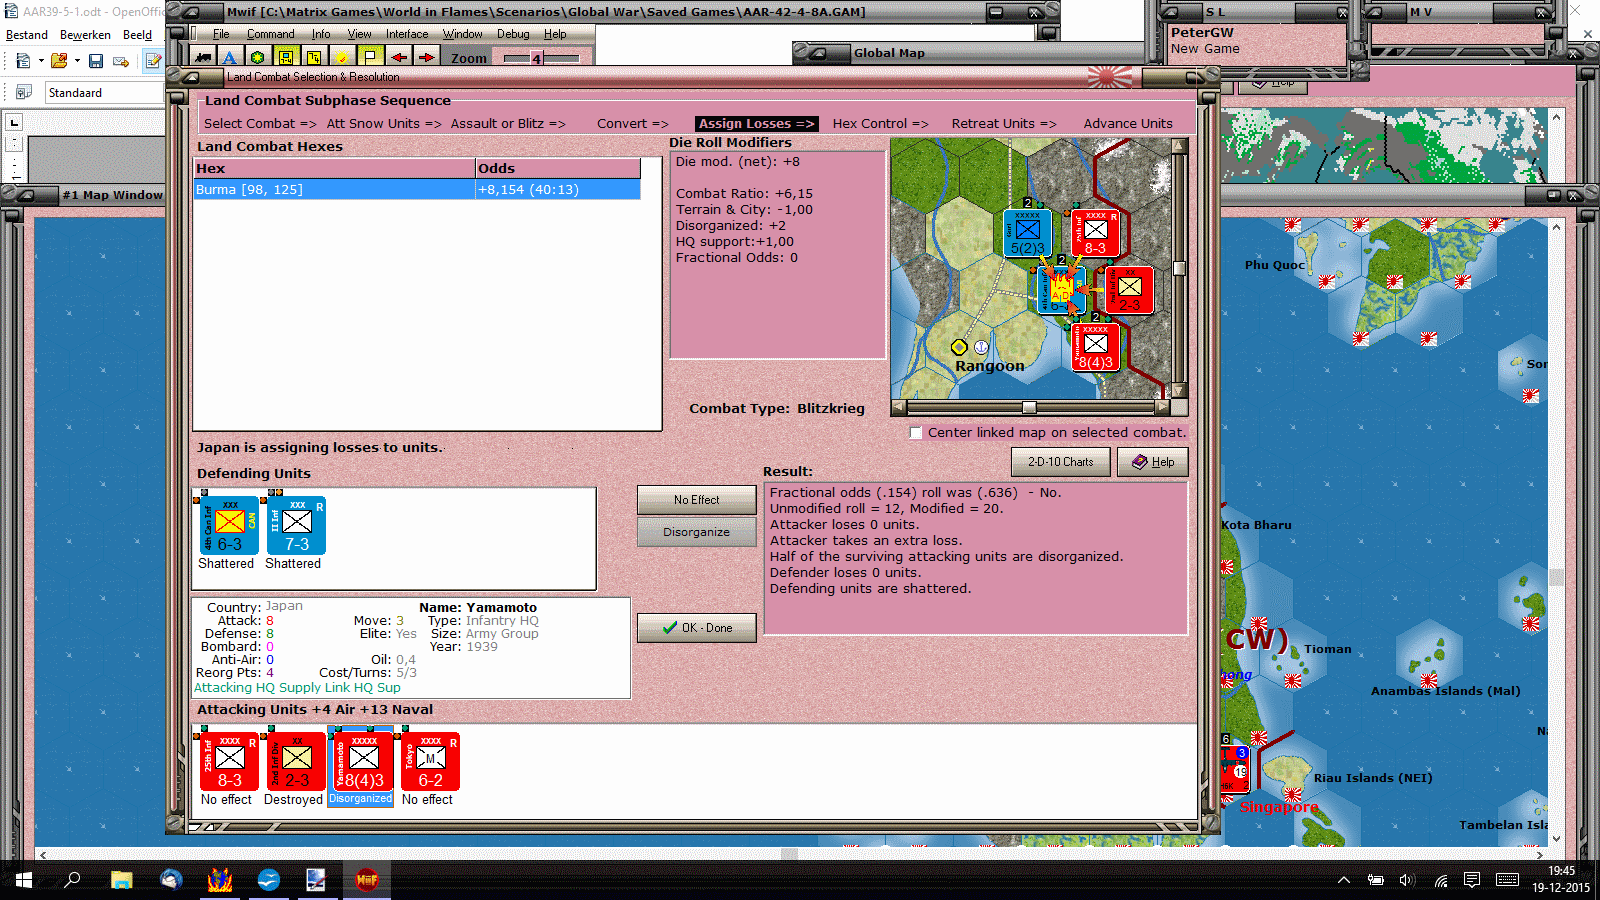Click the MWiF game taskbar icon
The image size is (1600, 900).
click(367, 880)
